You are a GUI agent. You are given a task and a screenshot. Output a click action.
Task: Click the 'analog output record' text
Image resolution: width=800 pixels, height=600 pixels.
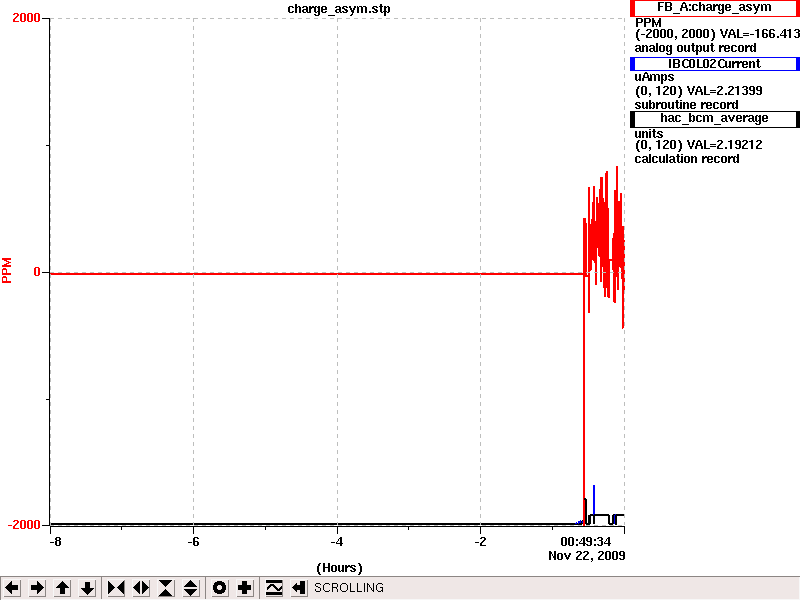tap(695, 48)
